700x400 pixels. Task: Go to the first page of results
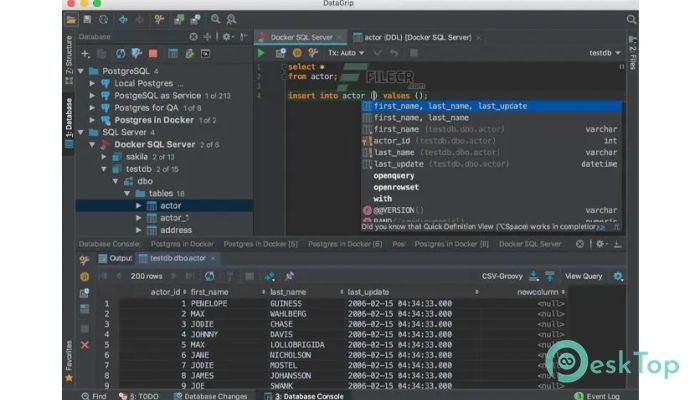pyautogui.click(x=103, y=276)
